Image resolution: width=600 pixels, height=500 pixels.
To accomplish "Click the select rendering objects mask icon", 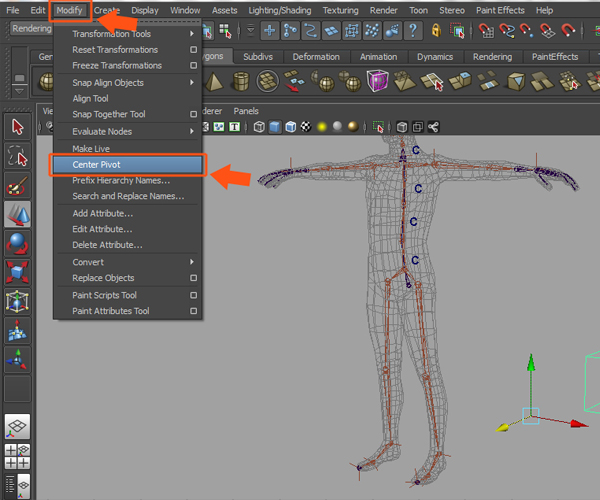I will 392,30.
